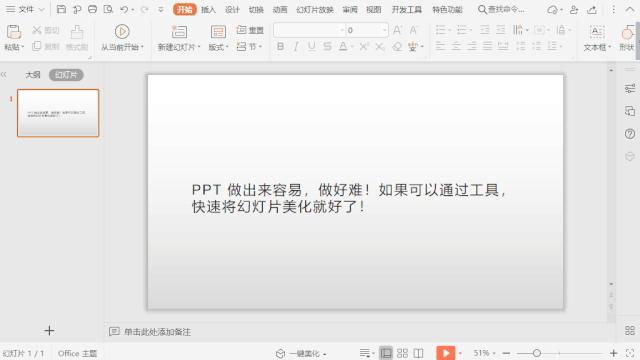Open the 审阅 ribbon tab

tap(350, 9)
